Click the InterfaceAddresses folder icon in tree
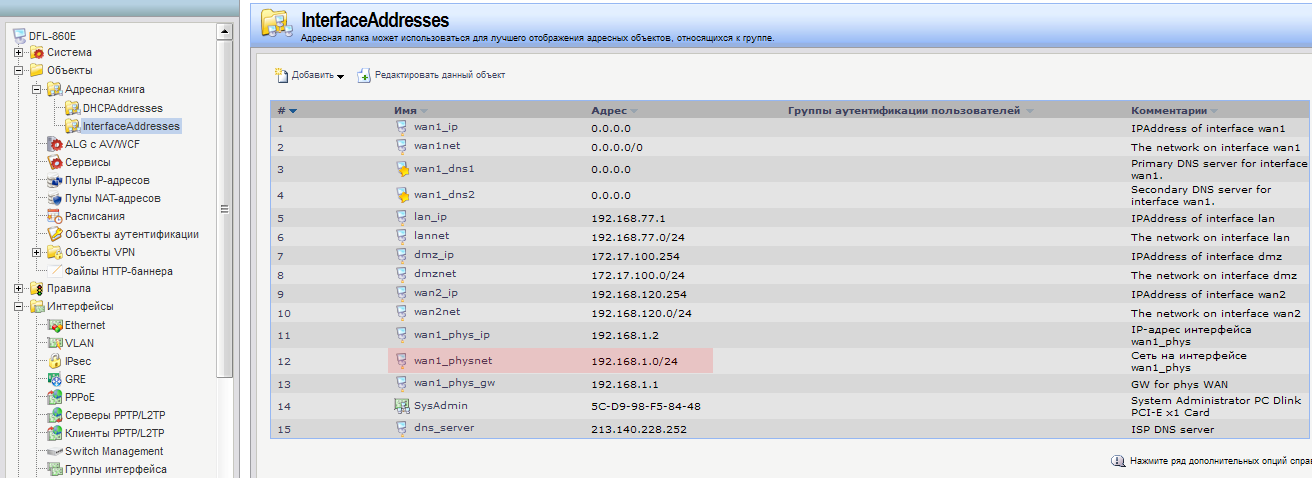 [73, 126]
